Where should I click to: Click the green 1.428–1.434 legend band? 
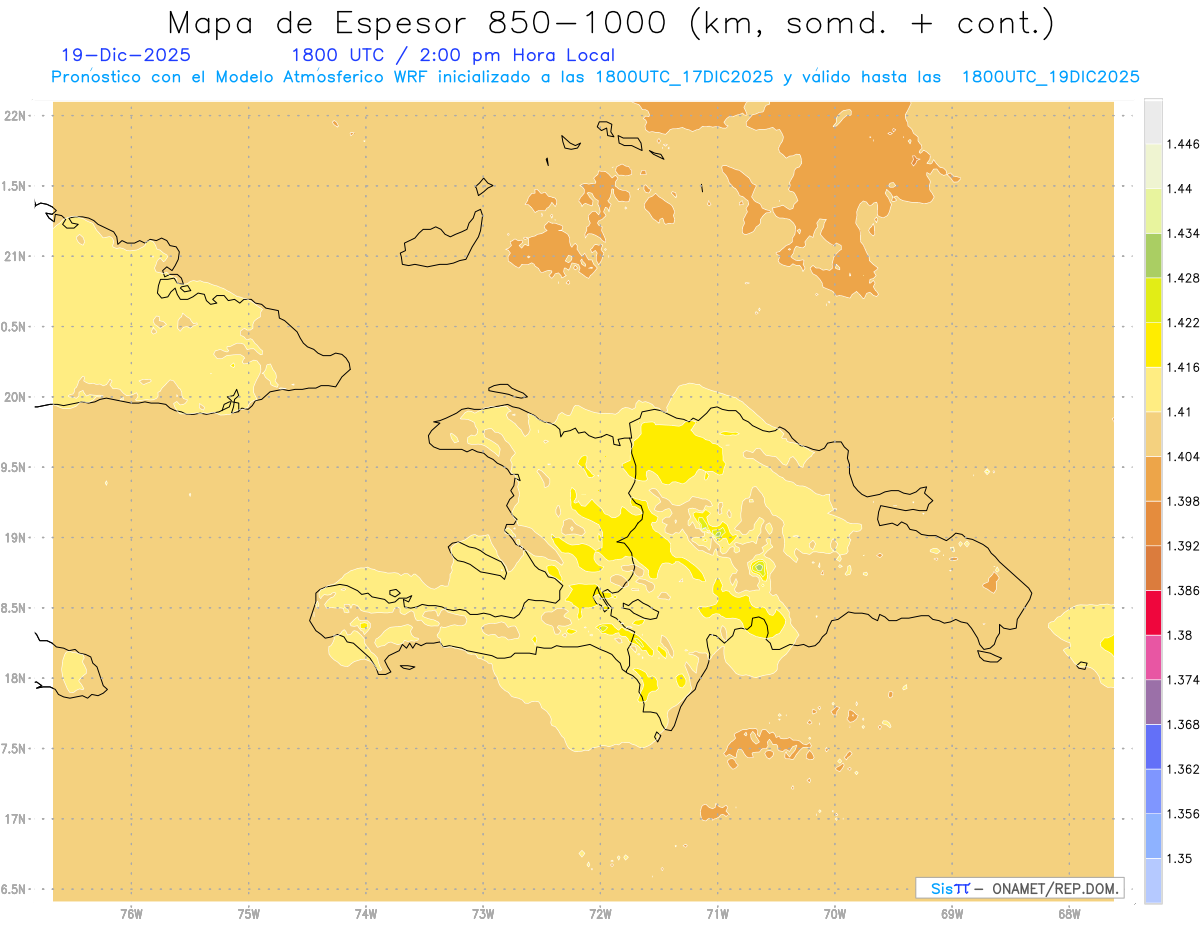coord(1153,255)
